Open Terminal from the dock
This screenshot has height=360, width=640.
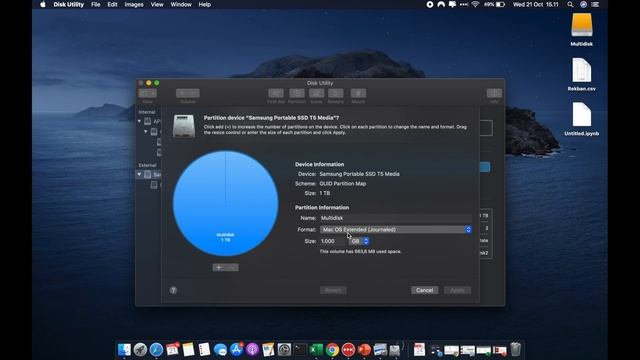(300, 350)
